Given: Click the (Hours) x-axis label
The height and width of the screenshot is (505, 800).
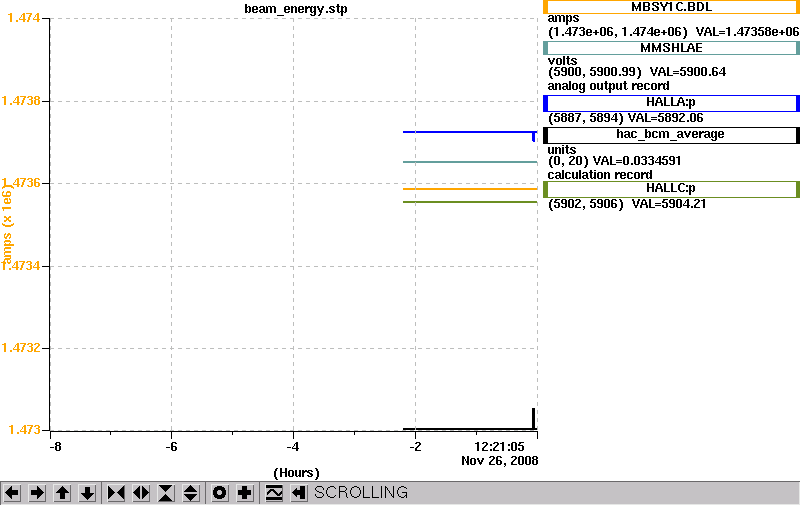Looking at the screenshot, I should pos(296,473).
